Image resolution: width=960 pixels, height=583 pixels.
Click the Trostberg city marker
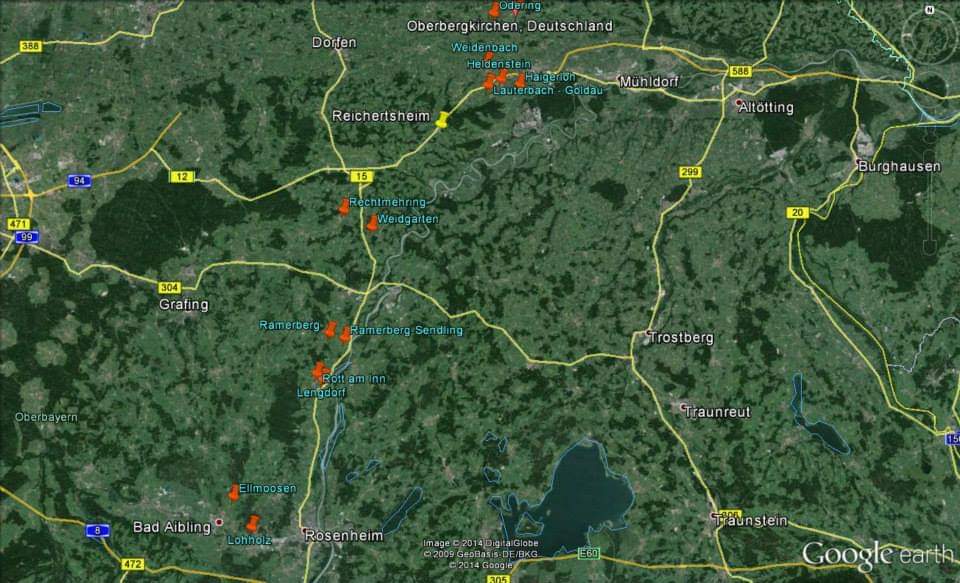point(650,333)
